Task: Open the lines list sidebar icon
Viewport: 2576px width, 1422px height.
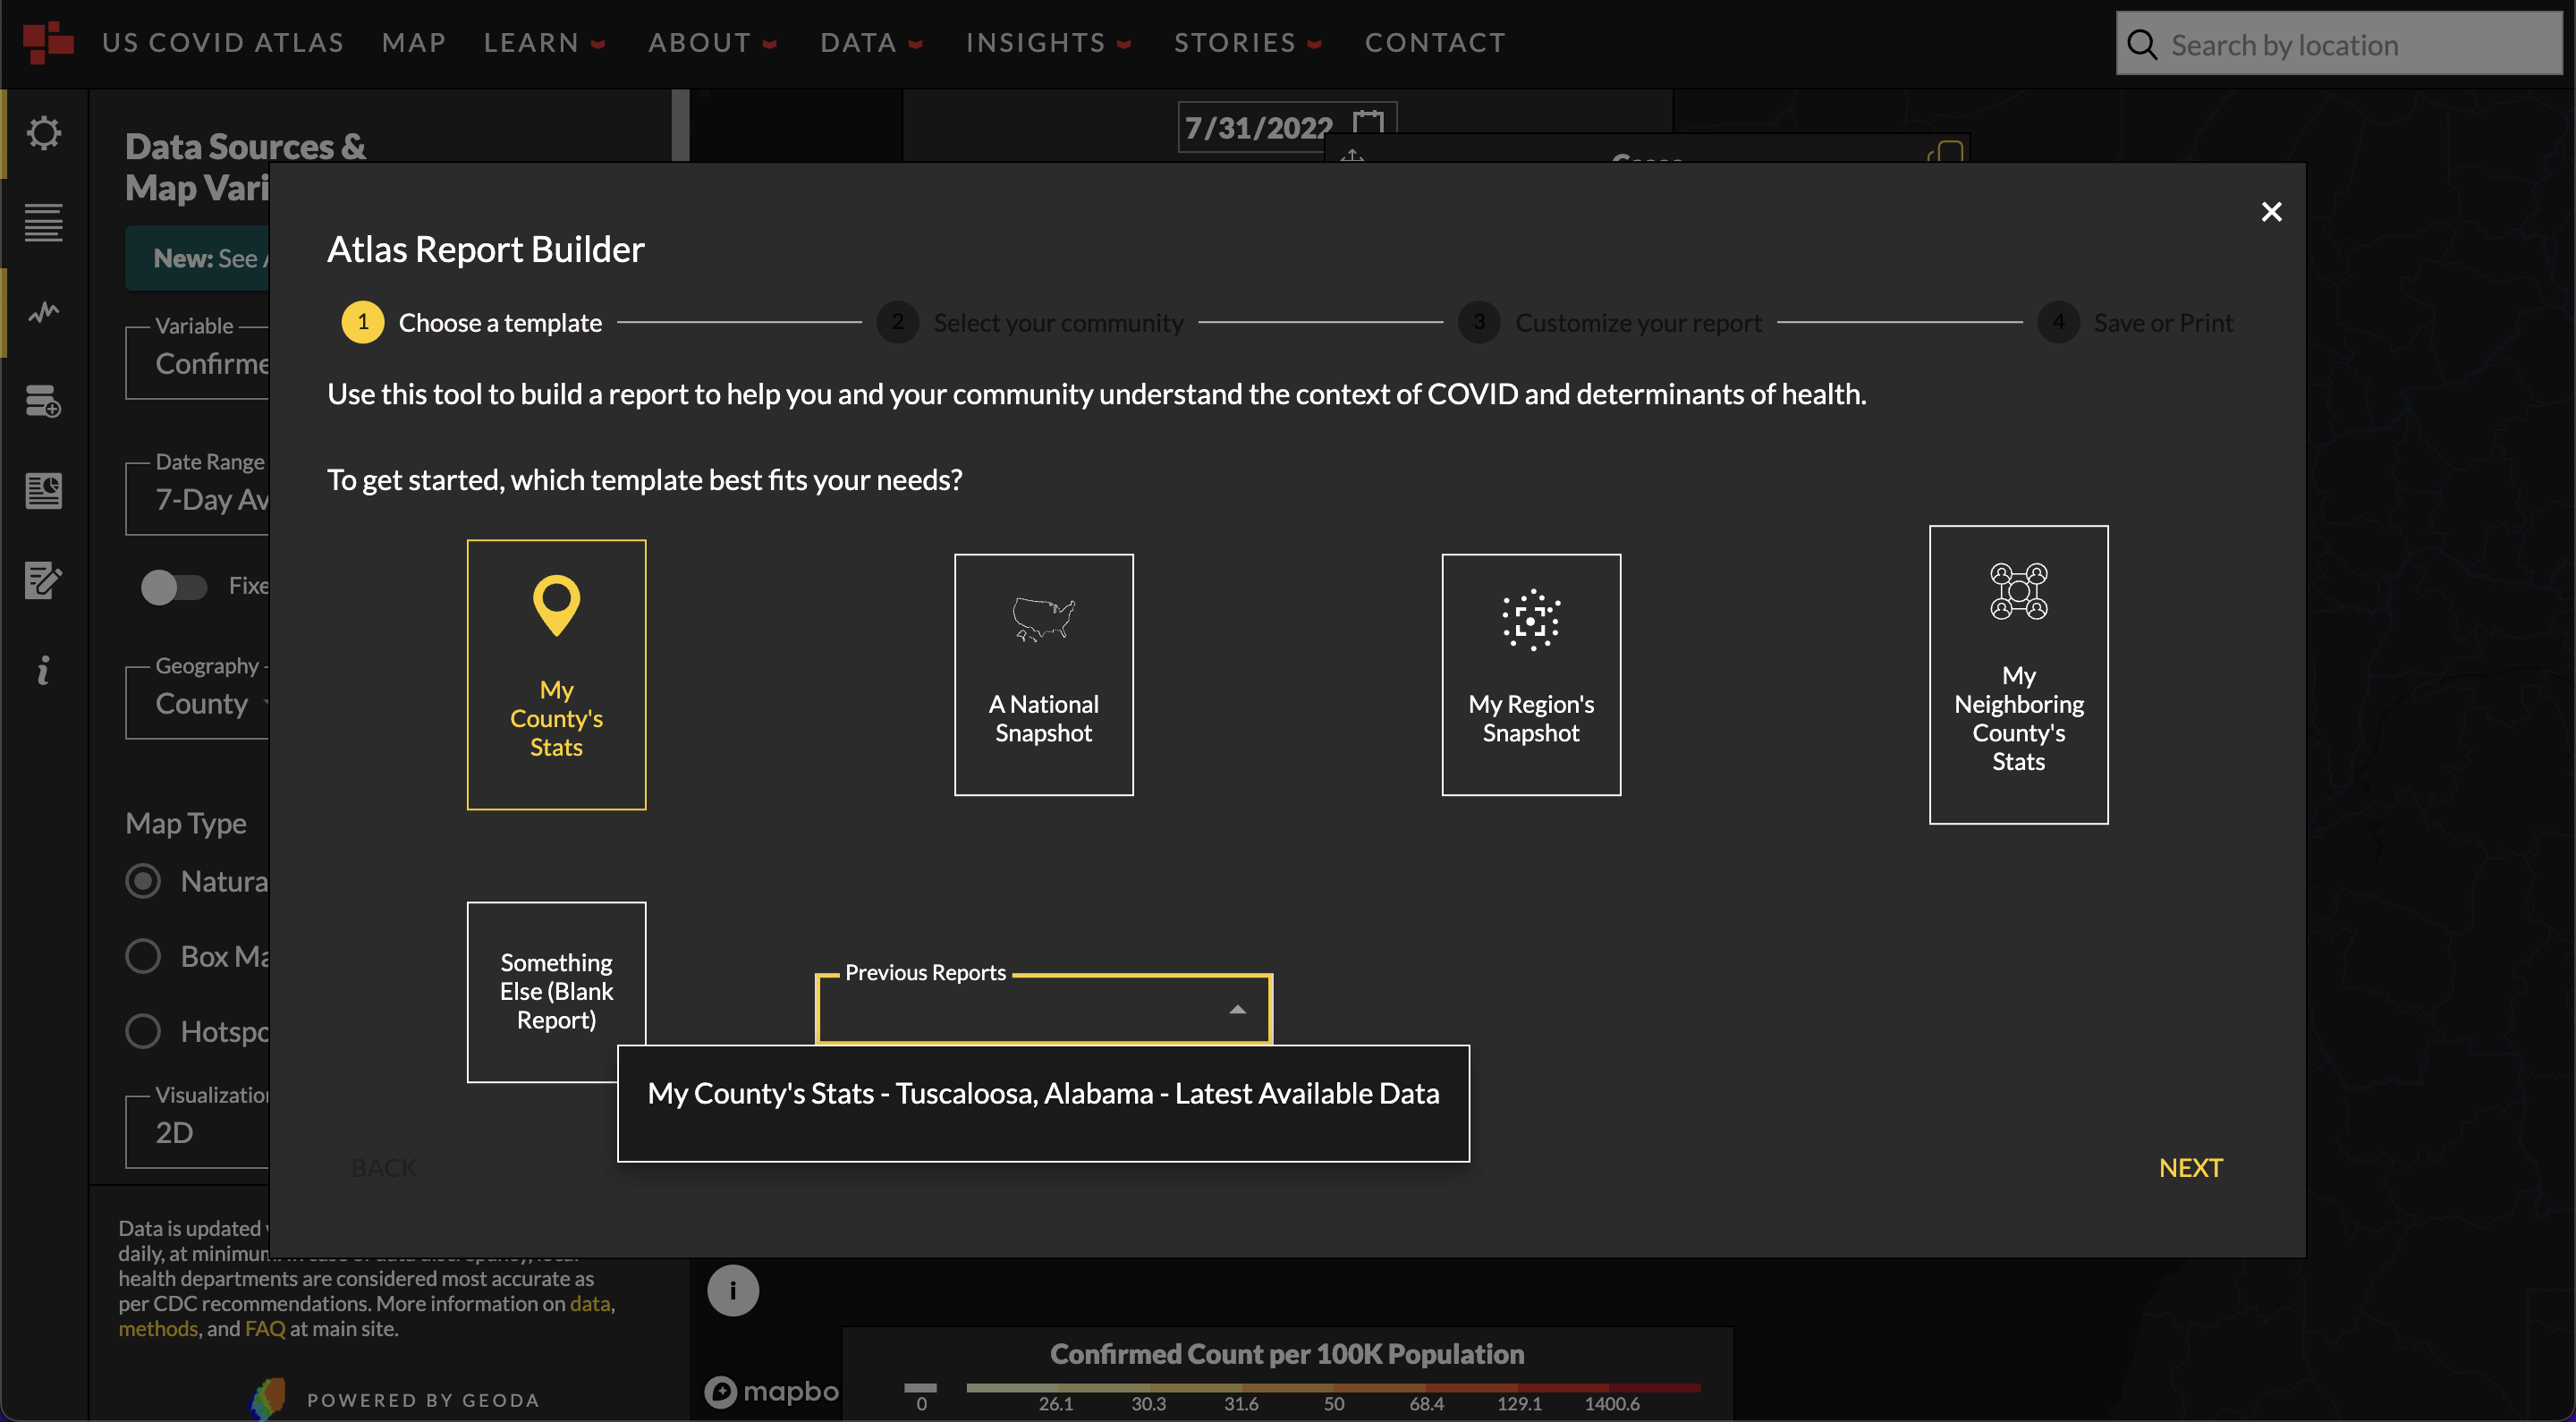Action: coord(43,222)
